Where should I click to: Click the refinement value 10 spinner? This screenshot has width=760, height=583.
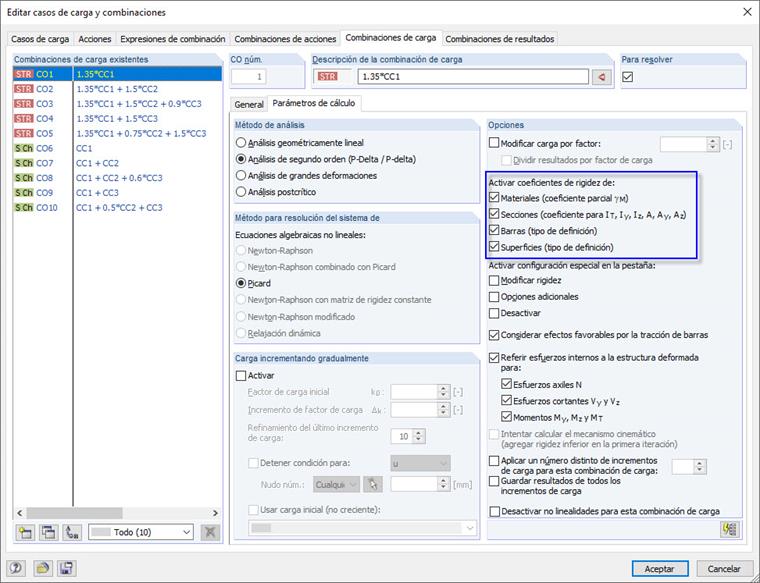click(x=419, y=436)
